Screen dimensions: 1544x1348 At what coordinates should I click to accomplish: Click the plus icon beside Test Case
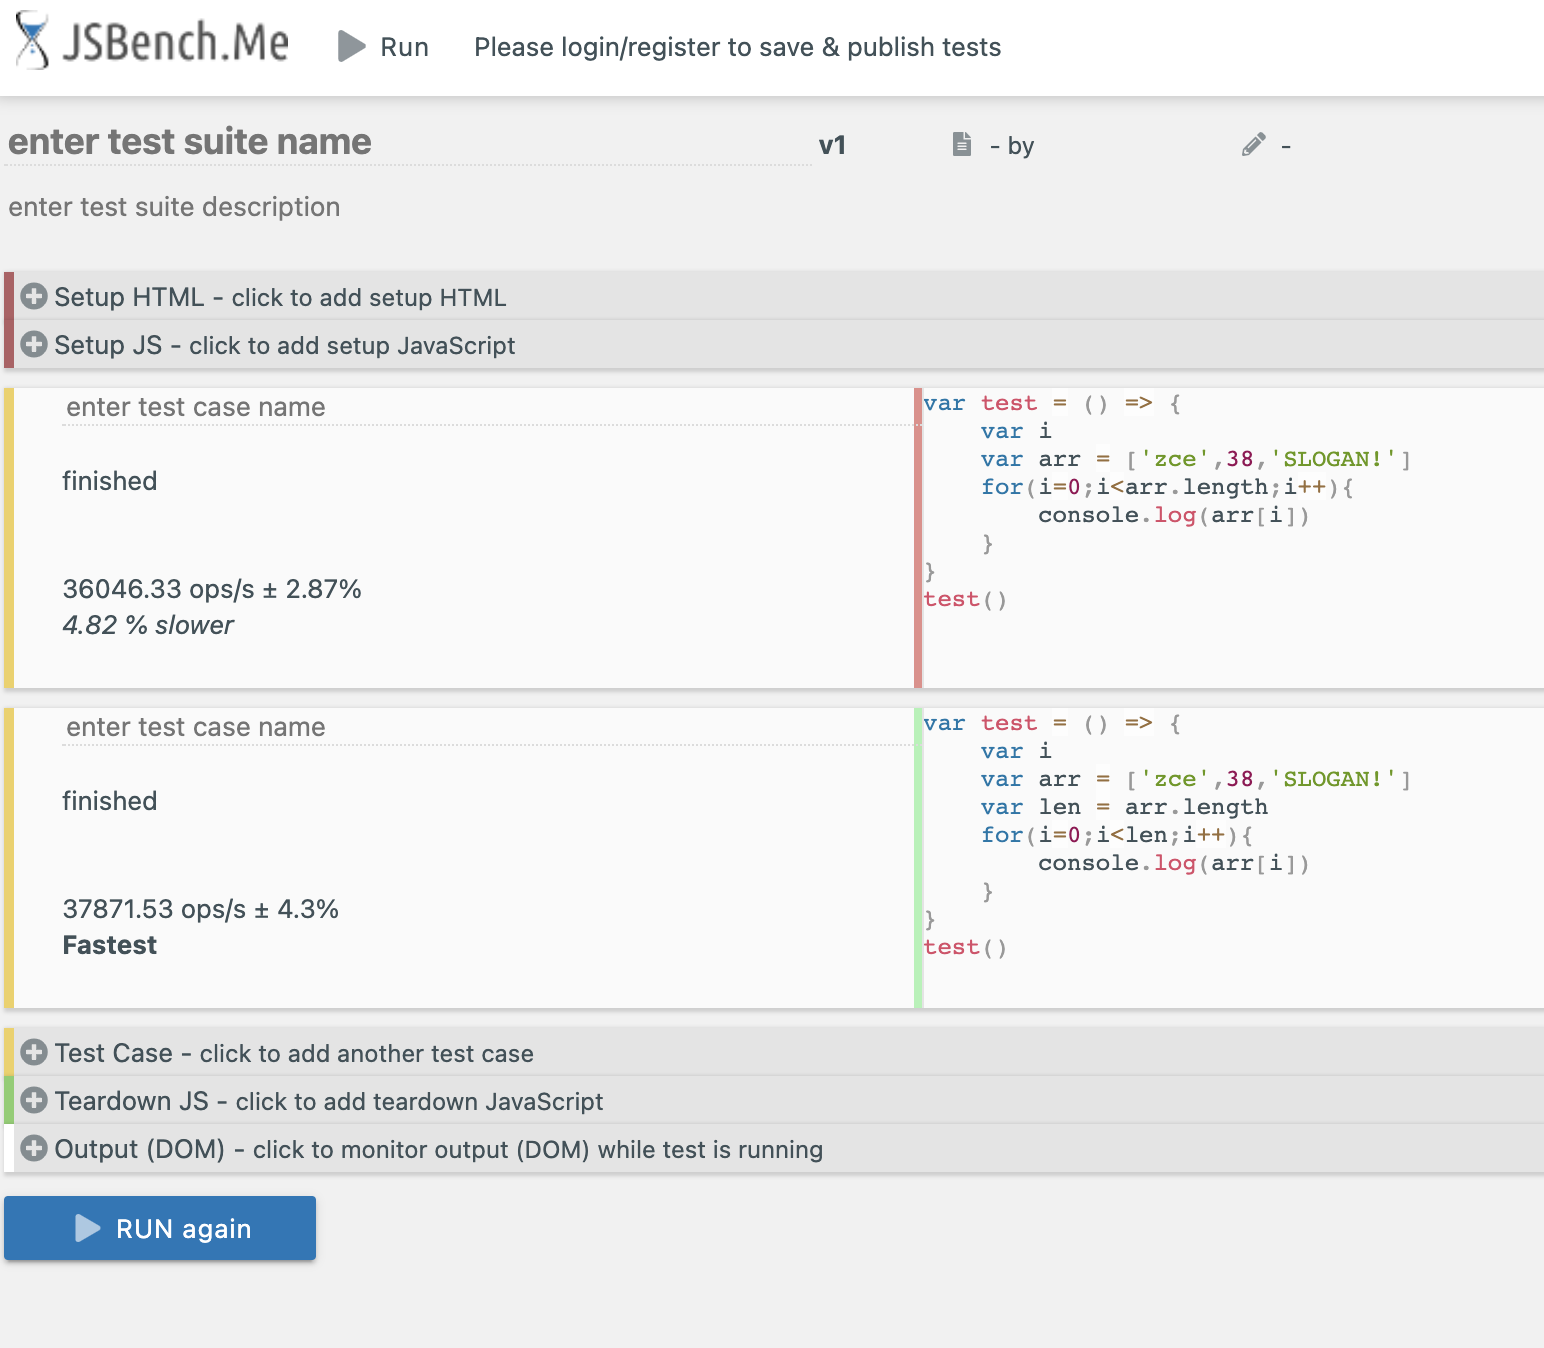[34, 1053]
